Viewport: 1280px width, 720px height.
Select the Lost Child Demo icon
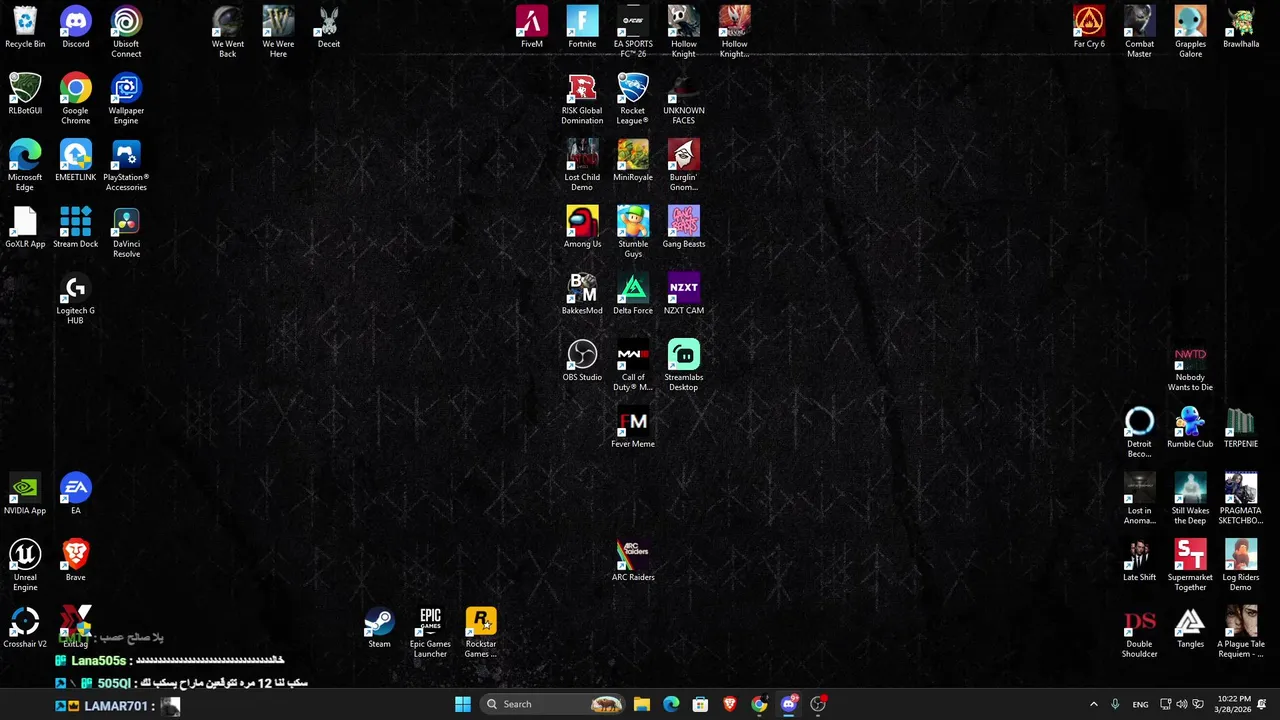582,166
